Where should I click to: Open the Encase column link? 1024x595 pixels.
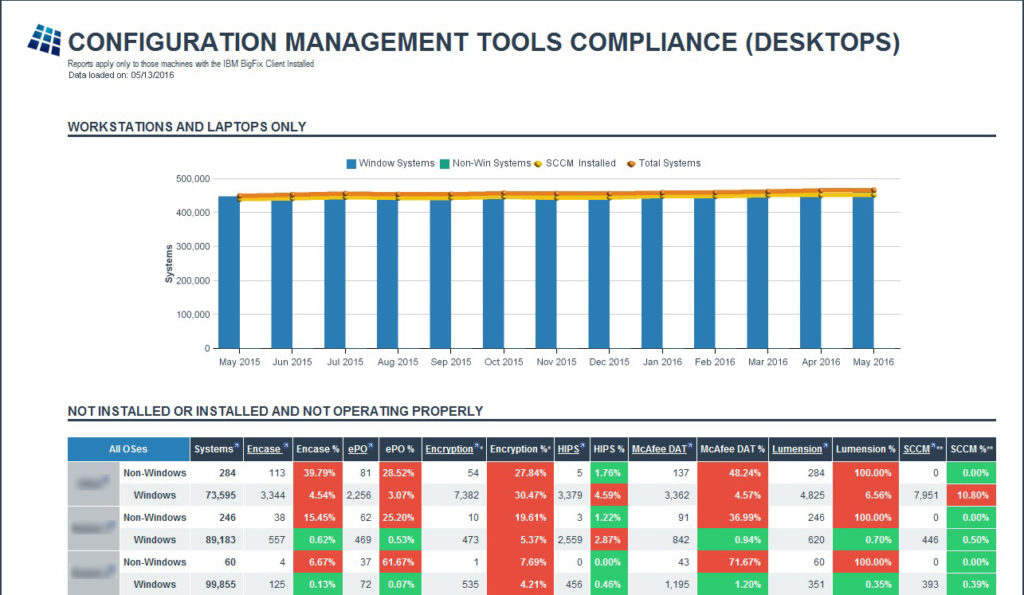(x=264, y=449)
